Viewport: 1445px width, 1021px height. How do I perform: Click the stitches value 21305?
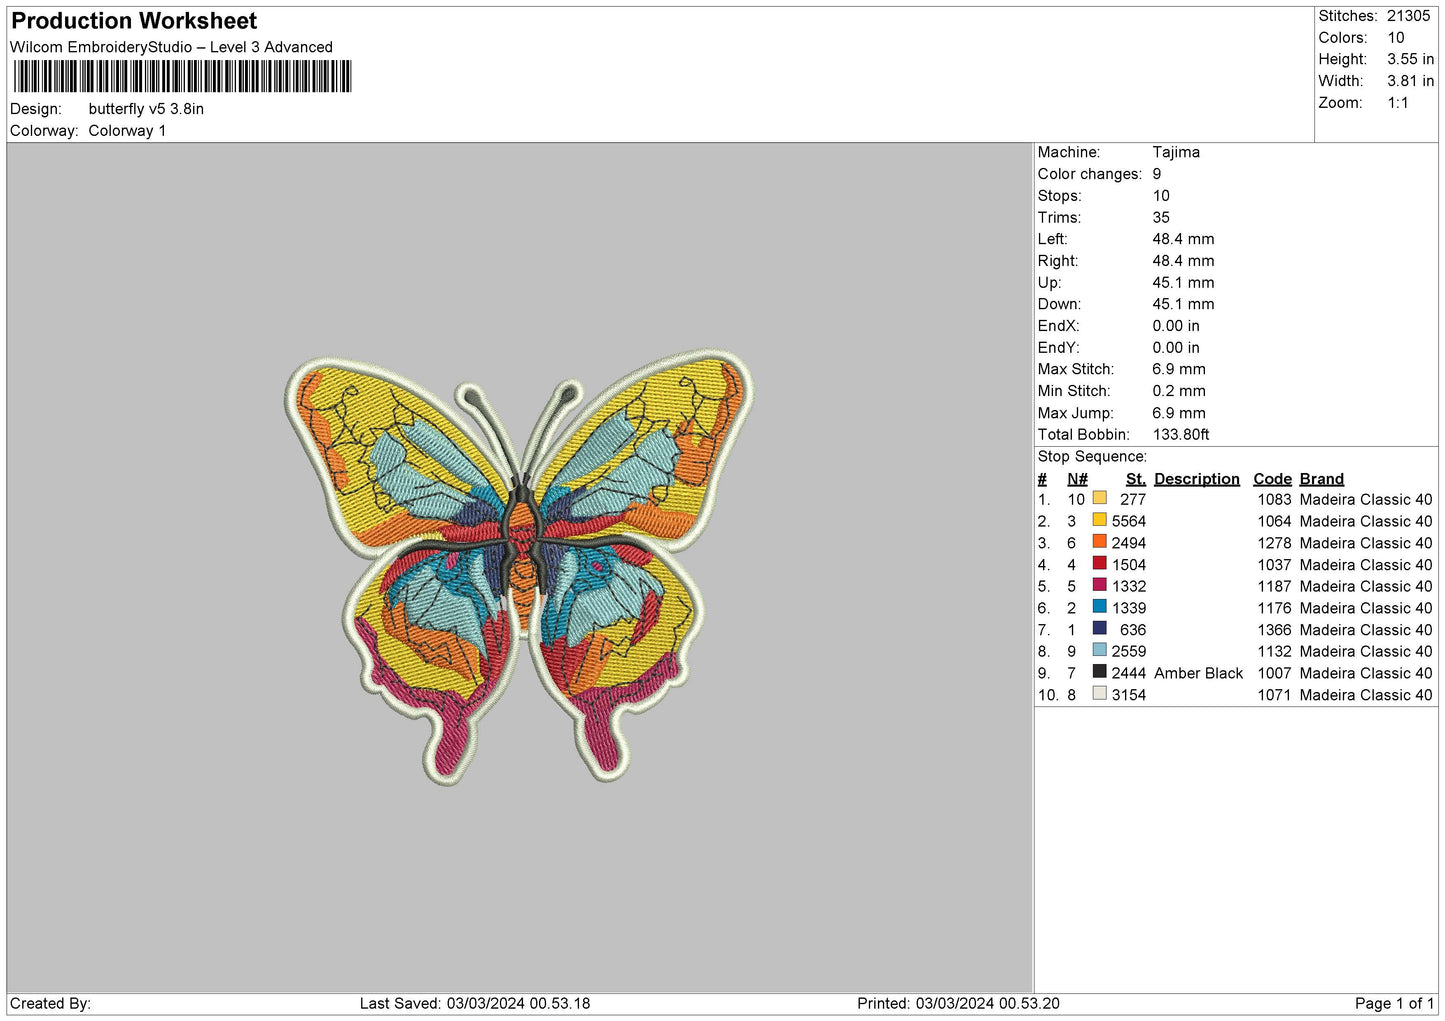(x=1408, y=16)
